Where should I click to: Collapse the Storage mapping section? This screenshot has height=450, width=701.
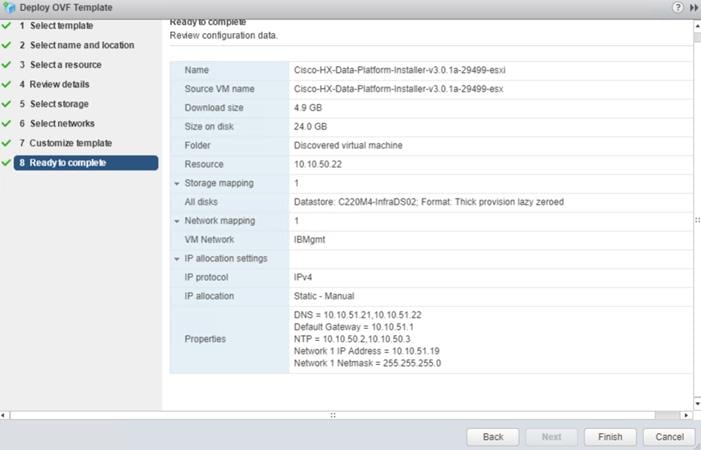click(x=177, y=184)
